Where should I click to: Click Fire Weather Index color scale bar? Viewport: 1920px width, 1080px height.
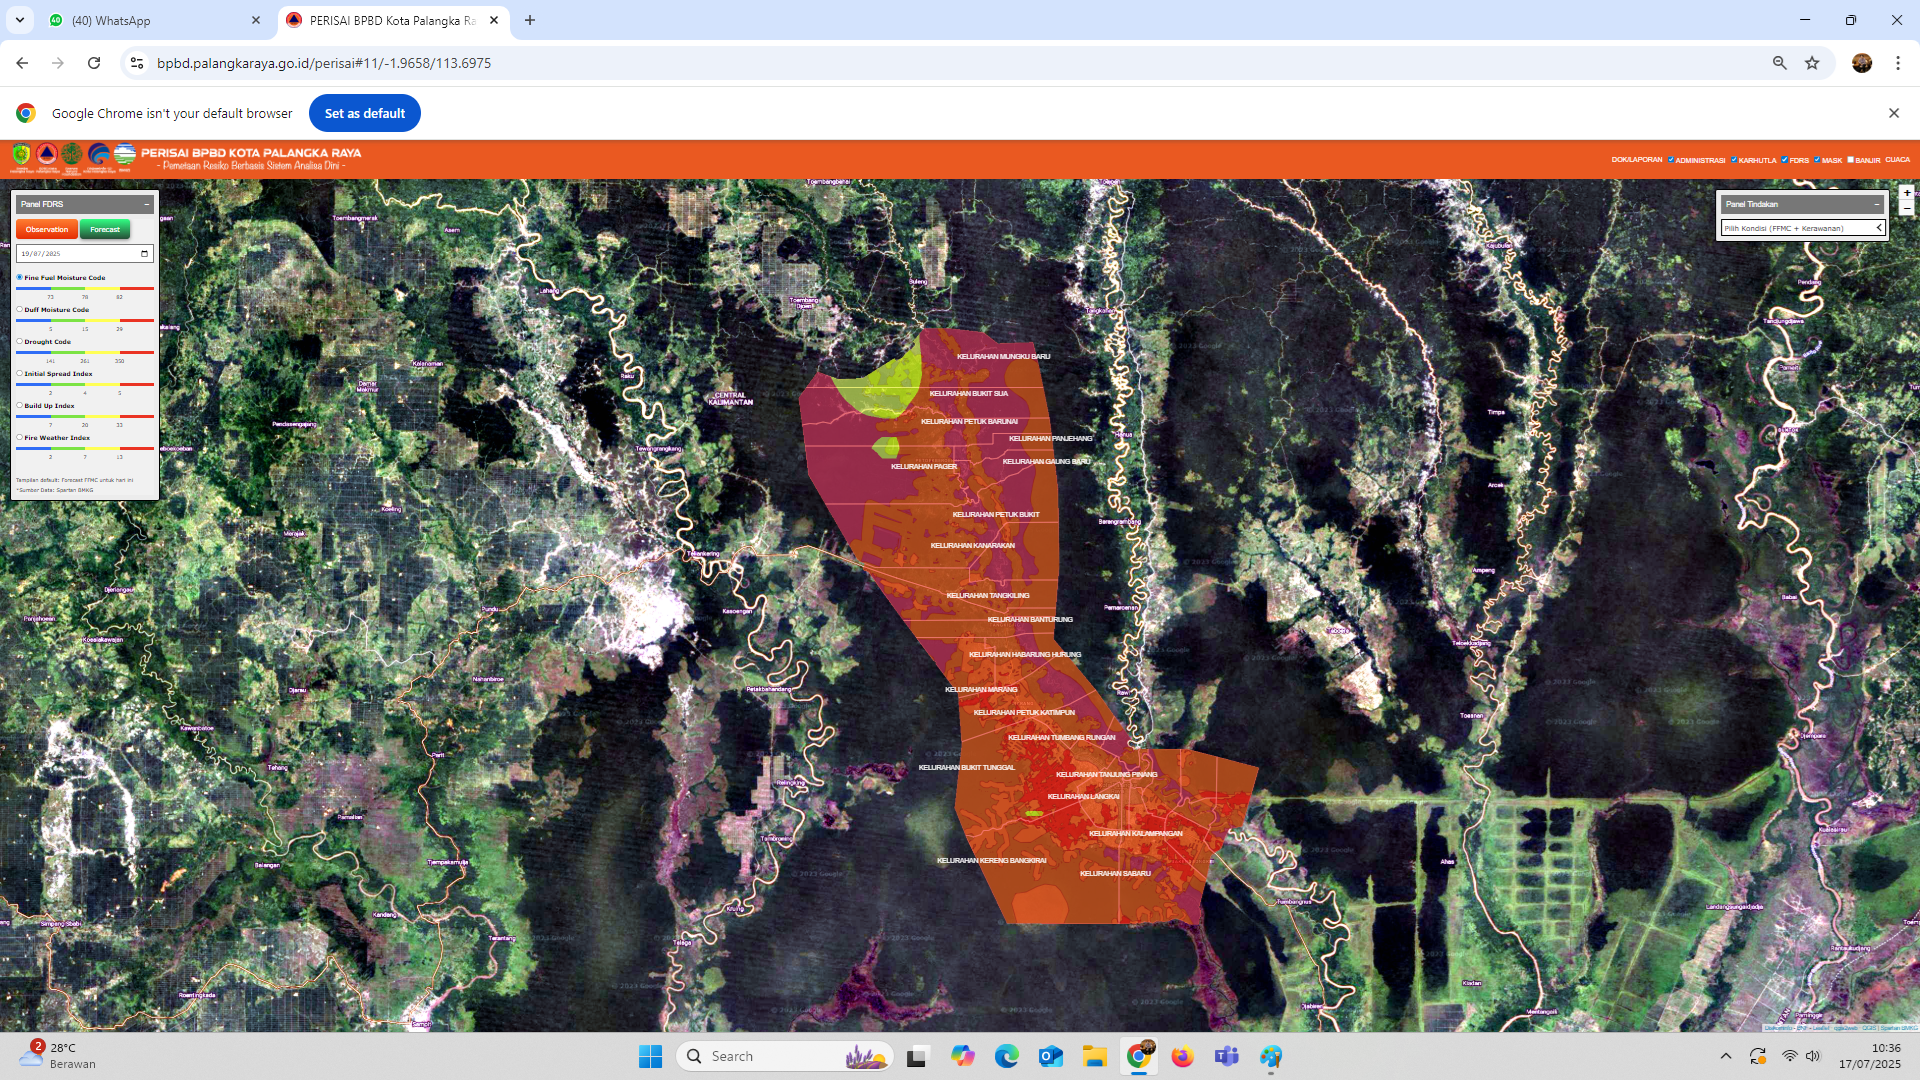coord(85,448)
